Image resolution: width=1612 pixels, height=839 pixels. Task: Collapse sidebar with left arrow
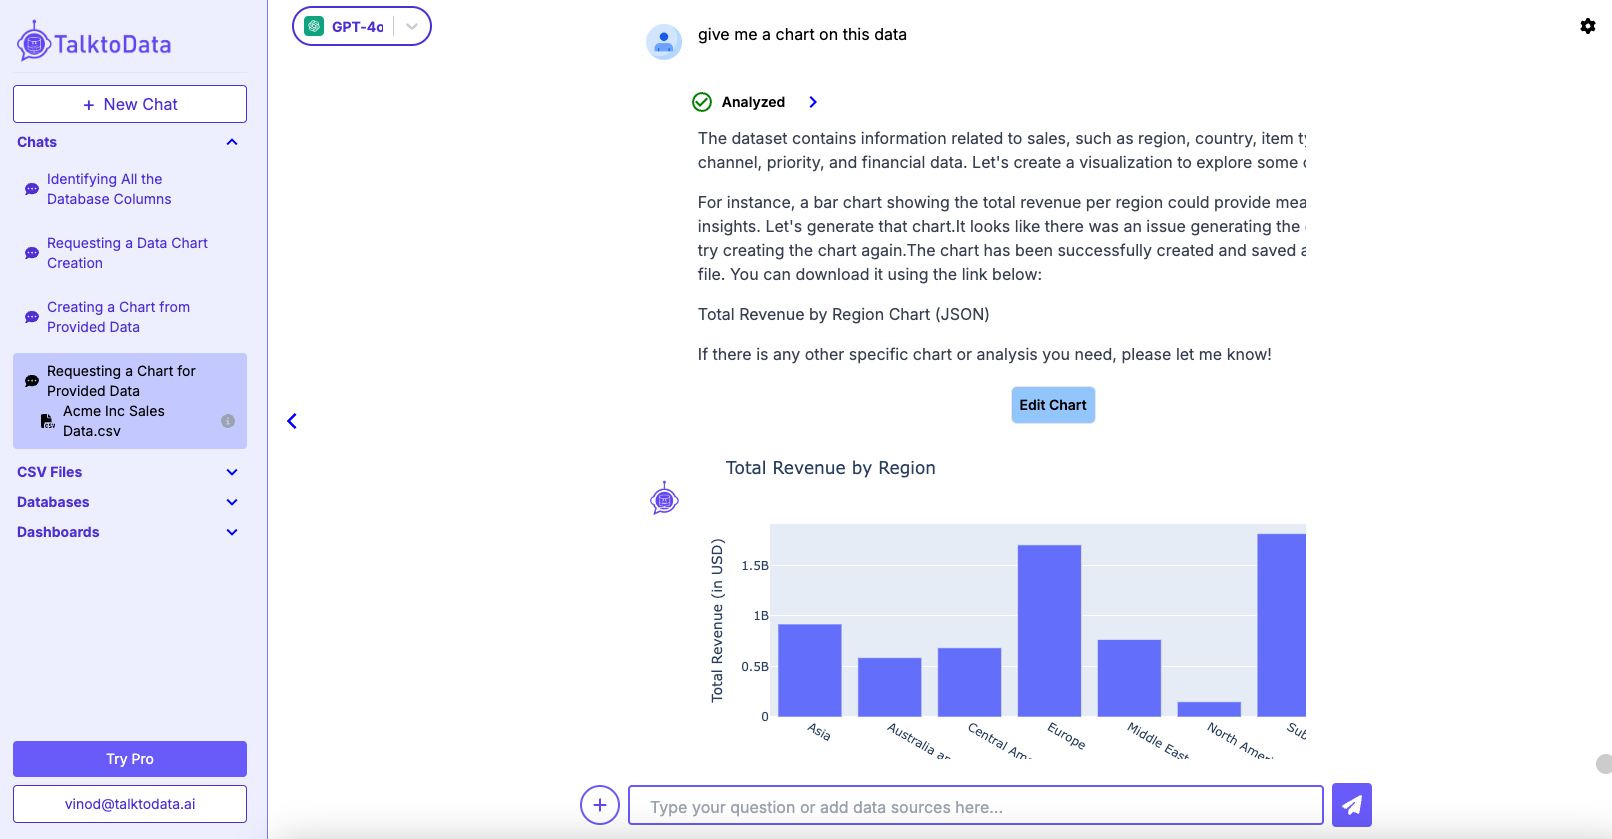(x=292, y=421)
